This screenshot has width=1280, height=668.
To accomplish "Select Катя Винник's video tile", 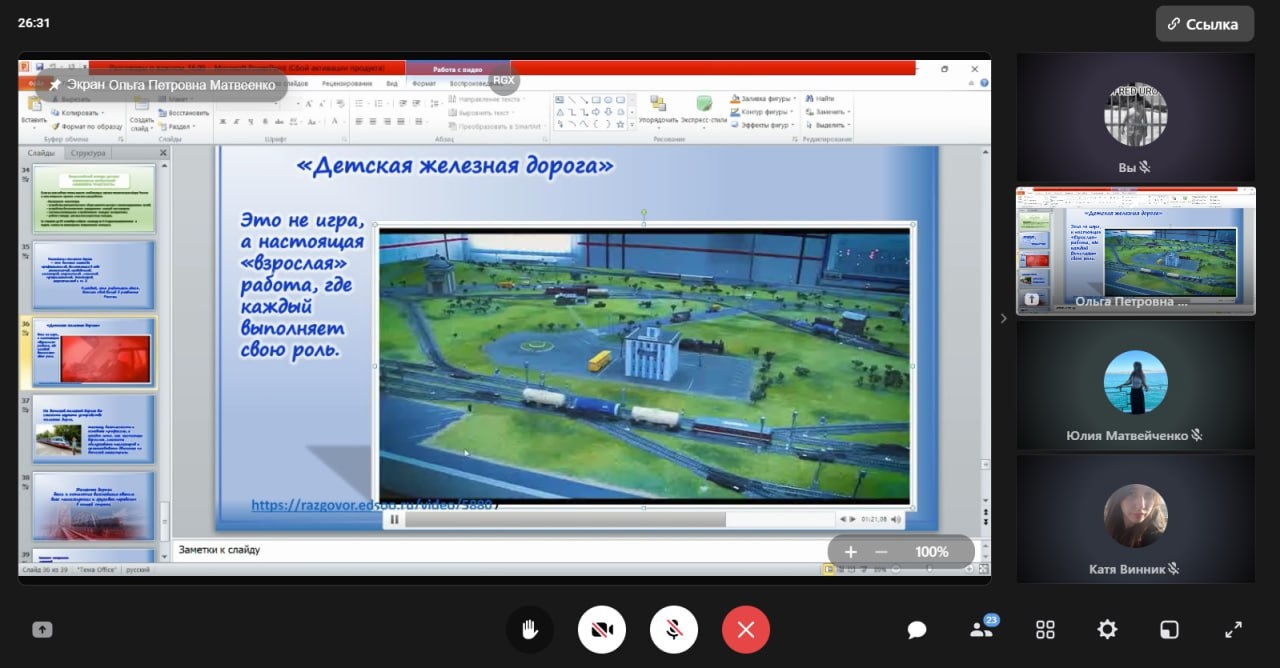I will [1136, 519].
